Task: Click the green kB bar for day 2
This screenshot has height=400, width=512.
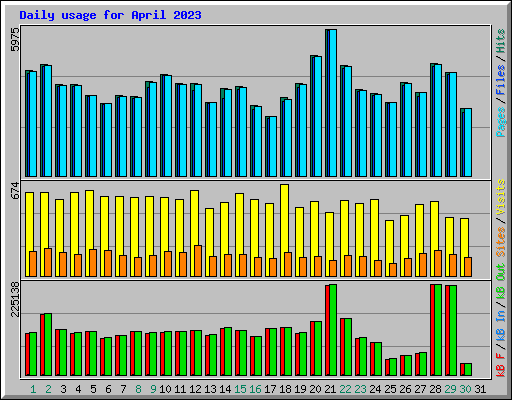Action: click(48, 345)
